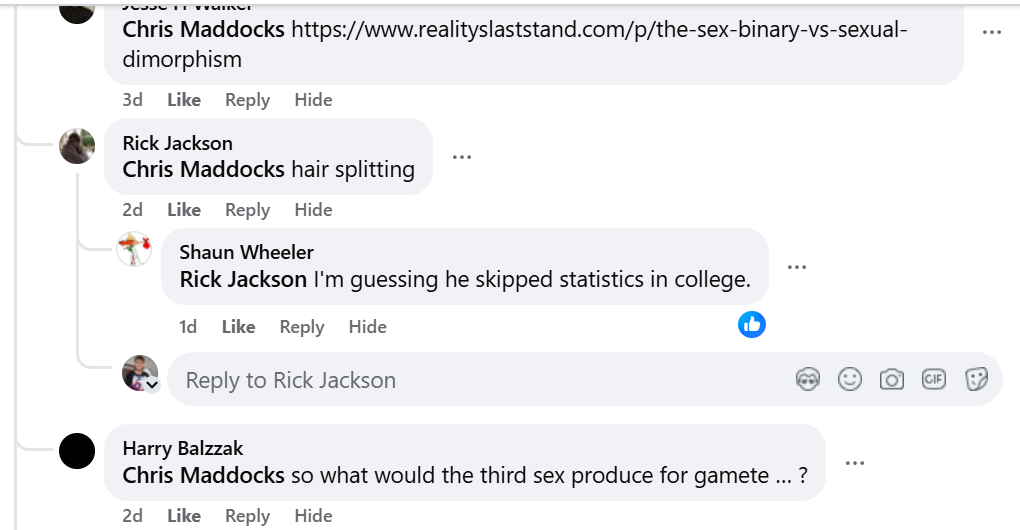Click Shaun Wheeler's profile picture

[134, 248]
